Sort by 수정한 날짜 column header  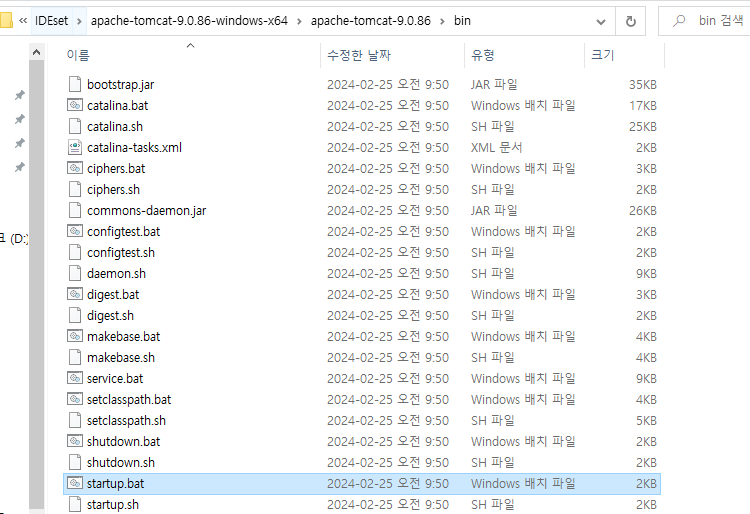359,55
